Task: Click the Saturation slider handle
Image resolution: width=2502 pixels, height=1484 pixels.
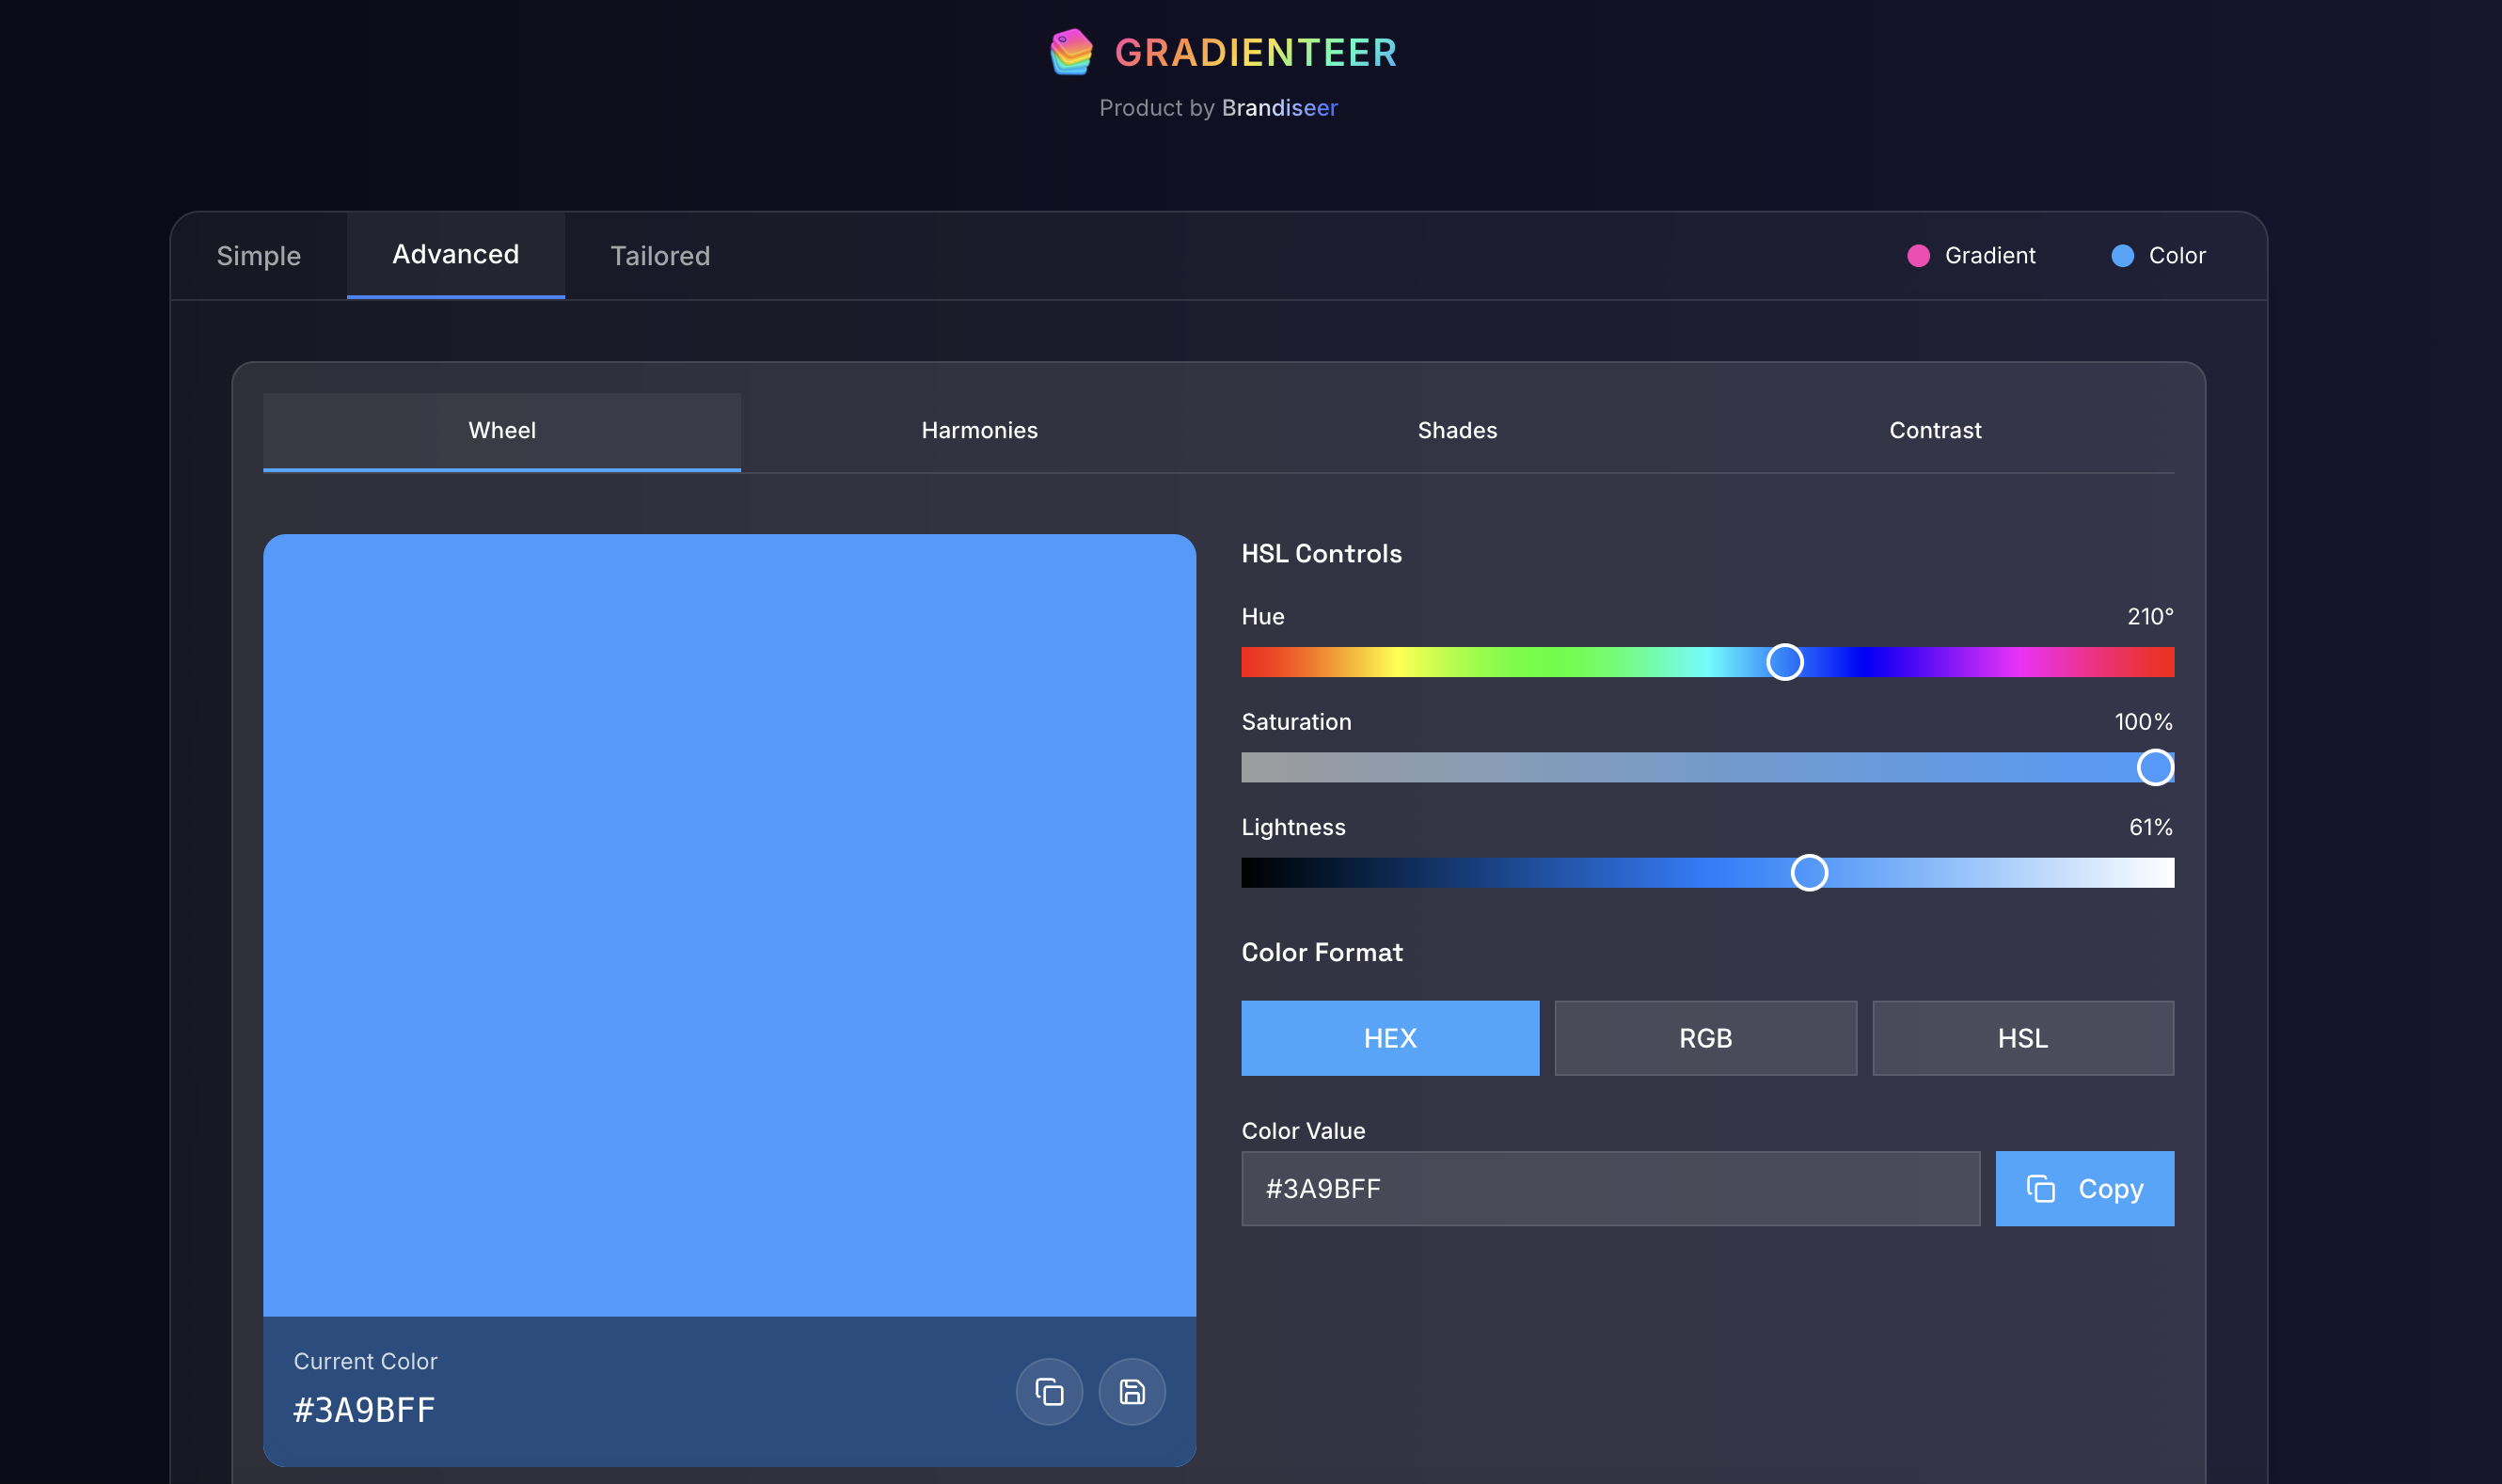Action: coord(2155,767)
